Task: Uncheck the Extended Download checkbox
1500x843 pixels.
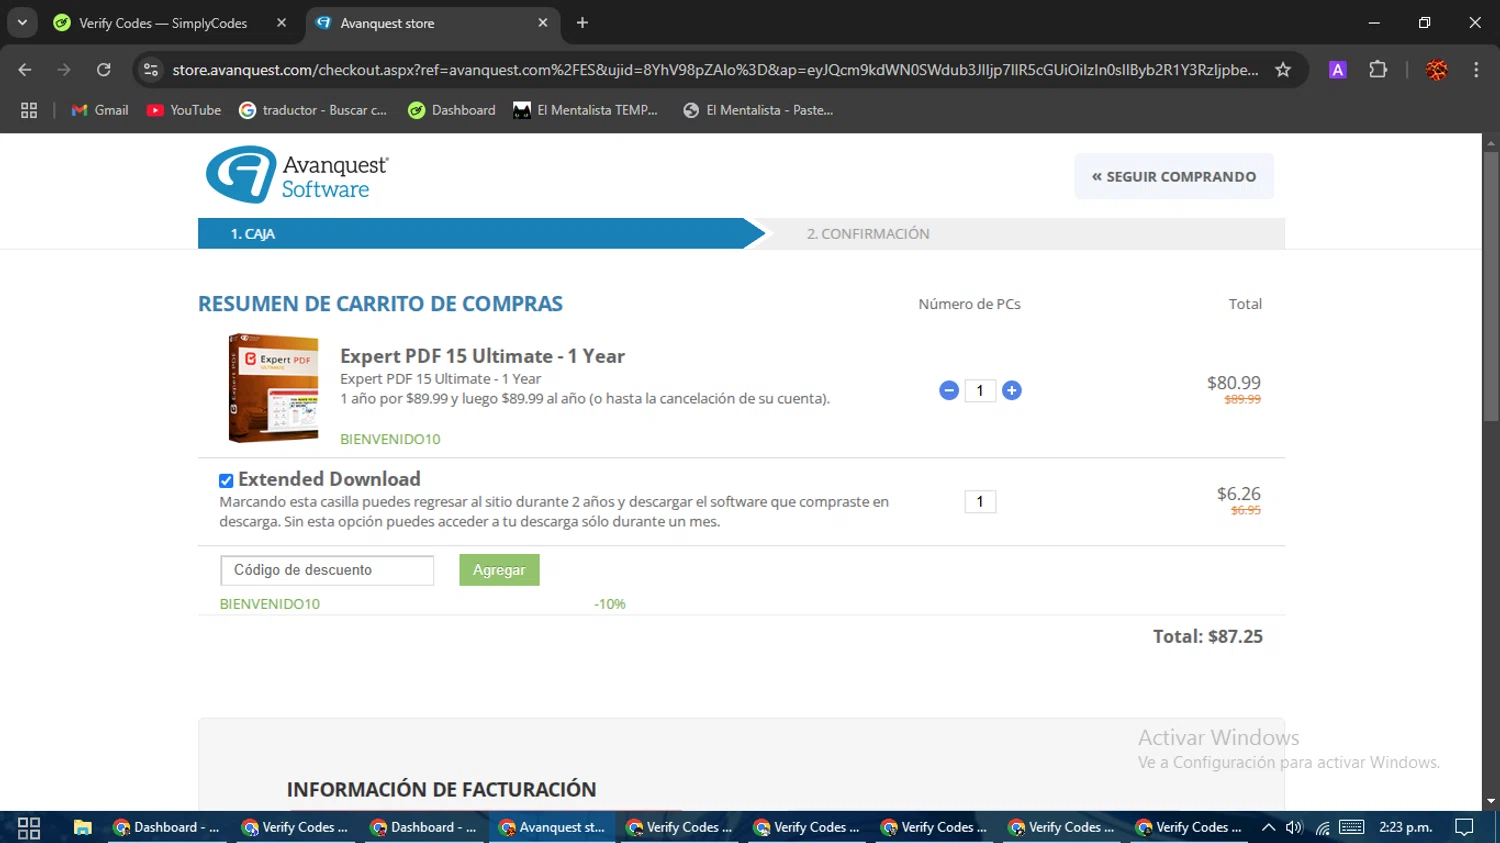Action: tap(226, 481)
